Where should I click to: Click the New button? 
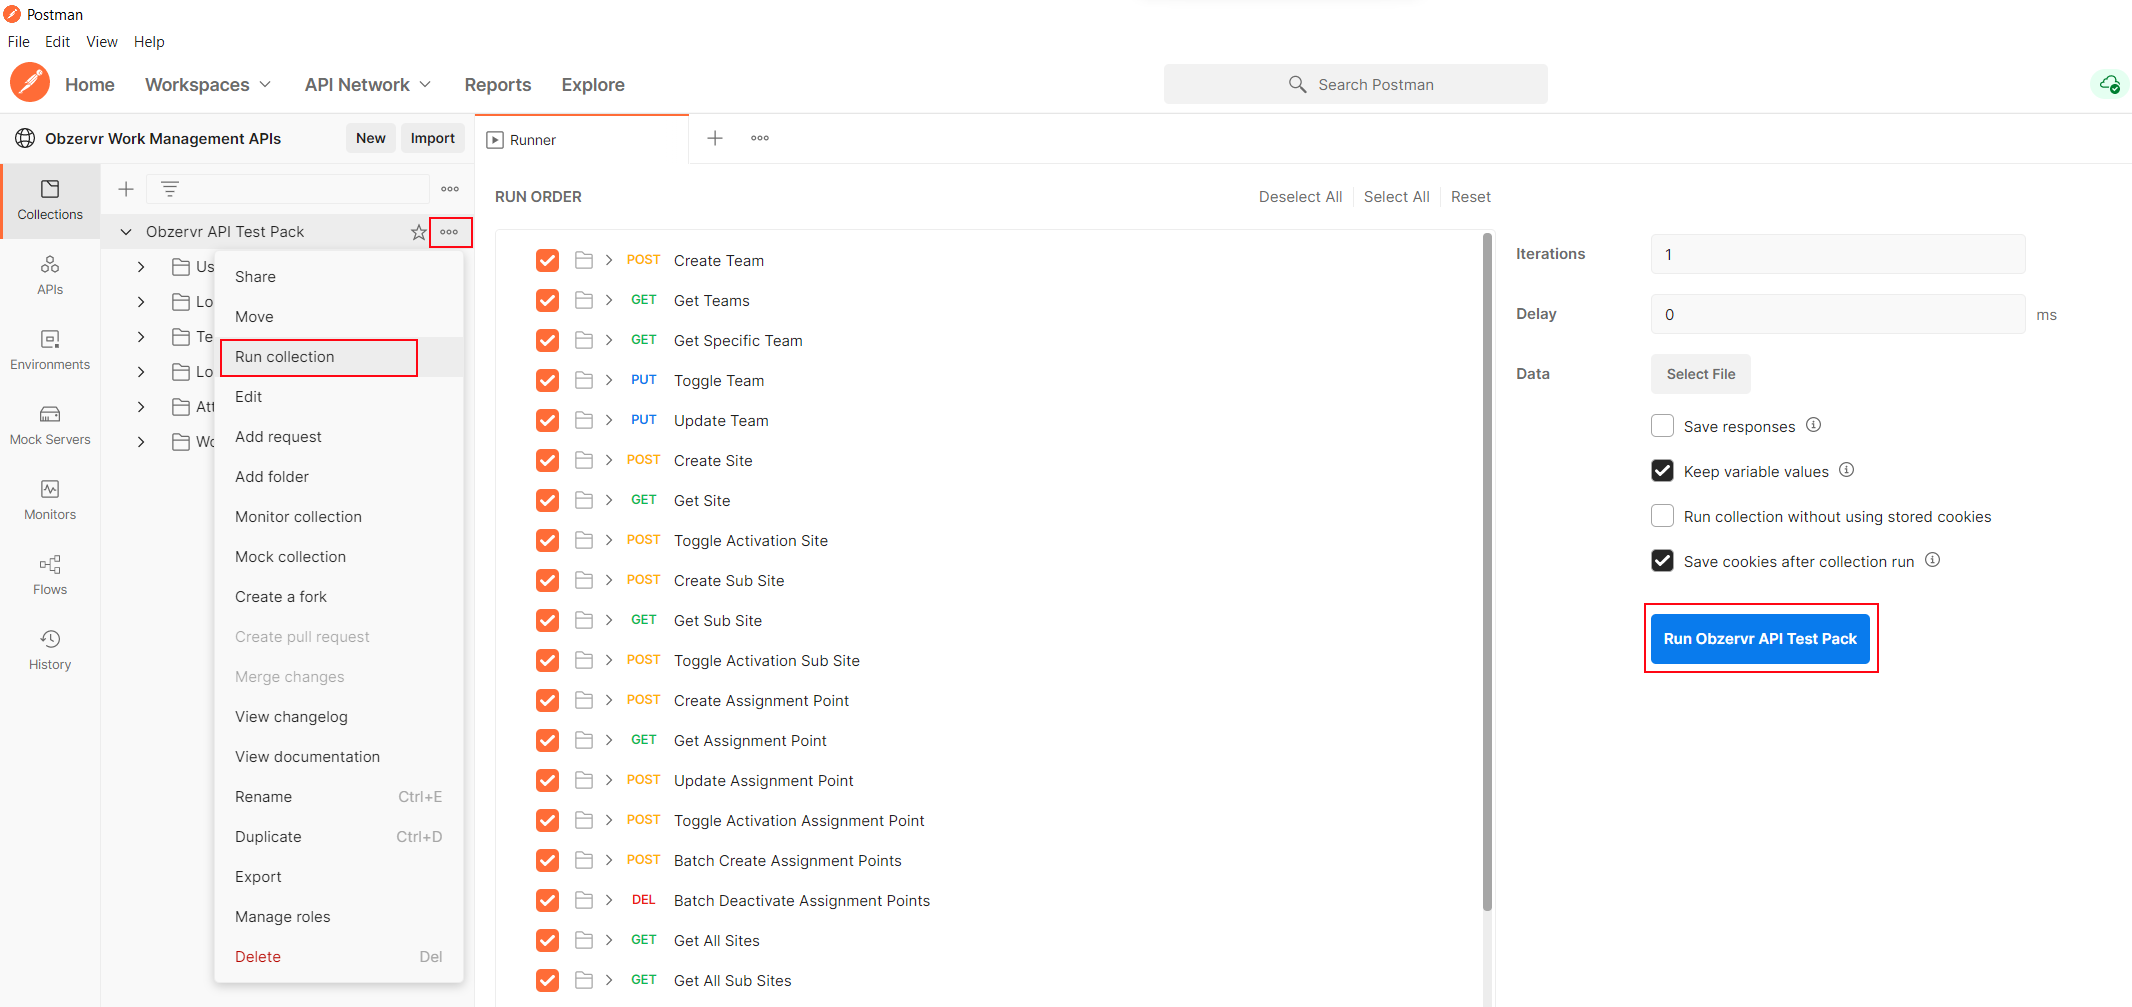(x=370, y=138)
